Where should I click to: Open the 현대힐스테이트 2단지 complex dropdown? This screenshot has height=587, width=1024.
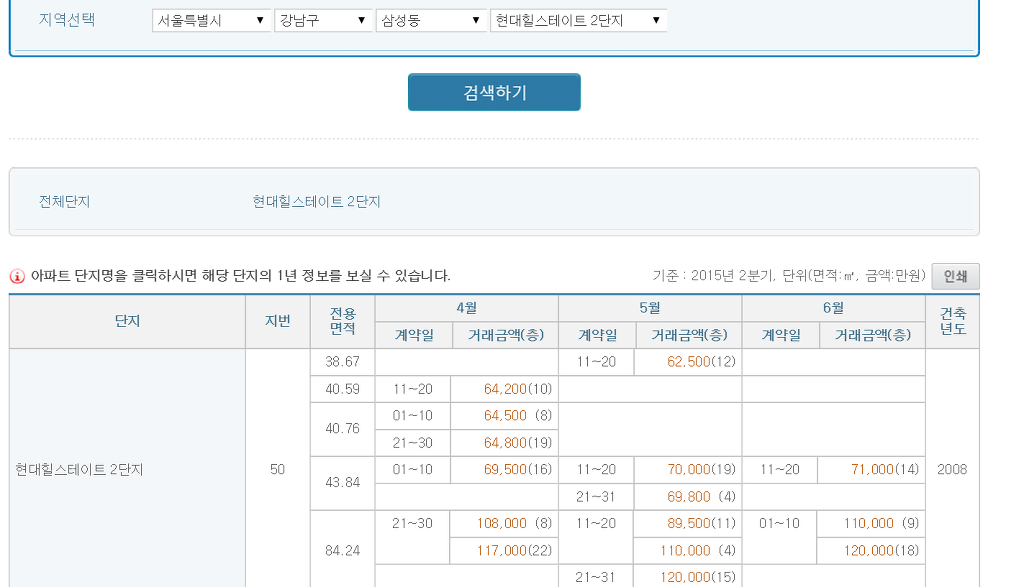click(579, 20)
